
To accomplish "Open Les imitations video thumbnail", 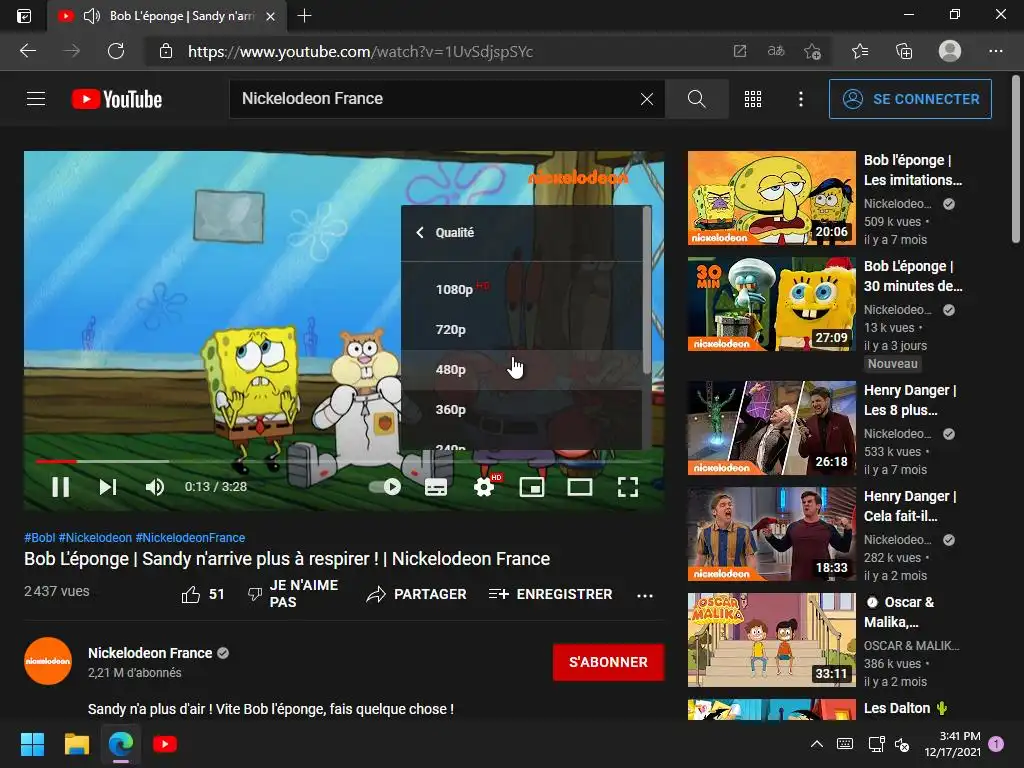I will click(772, 198).
